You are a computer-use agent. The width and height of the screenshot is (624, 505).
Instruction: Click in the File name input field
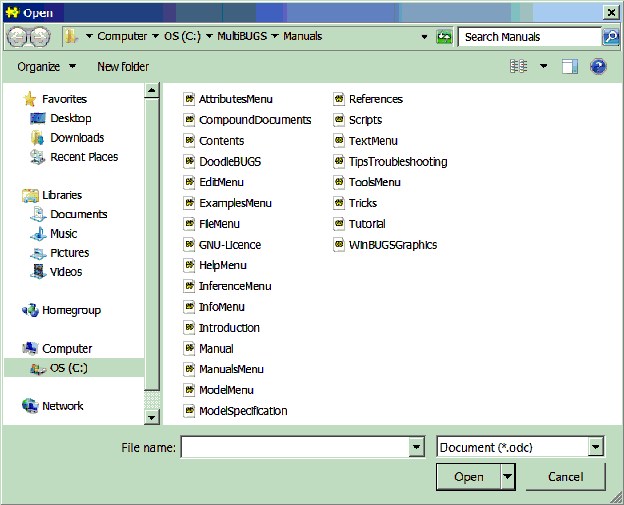click(x=295, y=447)
